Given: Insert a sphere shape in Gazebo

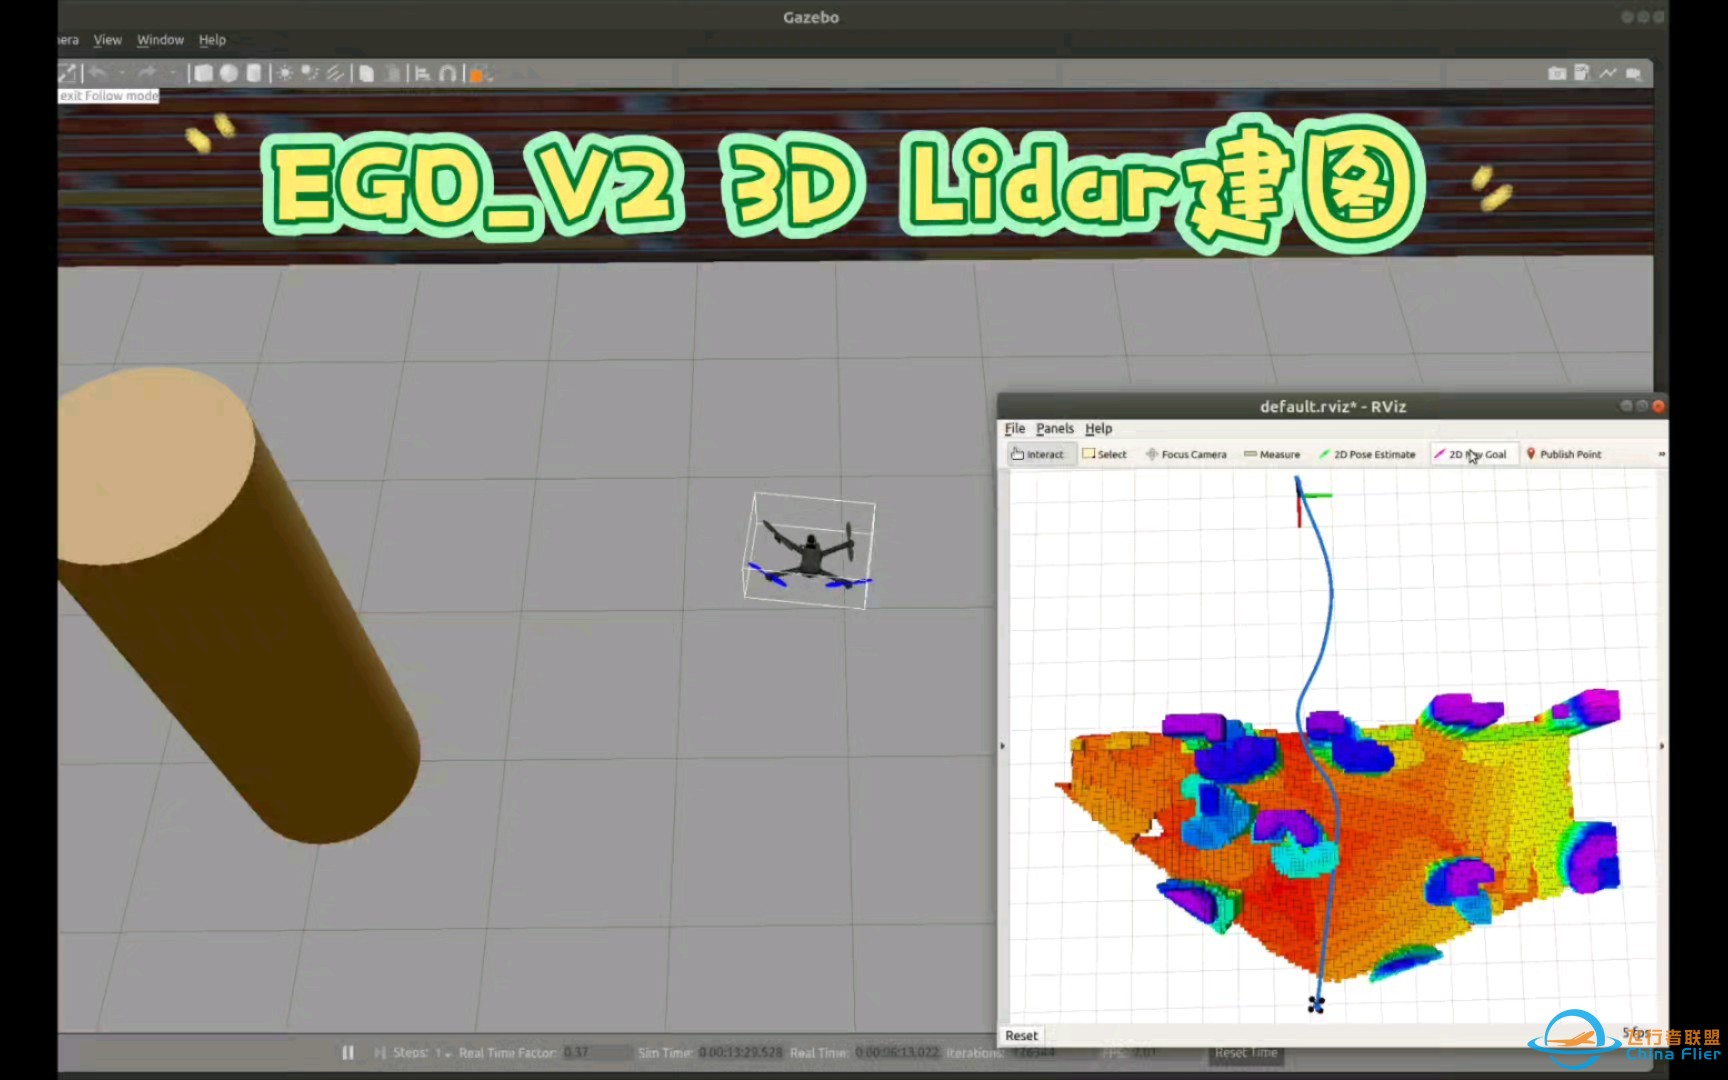Looking at the screenshot, I should 229,73.
